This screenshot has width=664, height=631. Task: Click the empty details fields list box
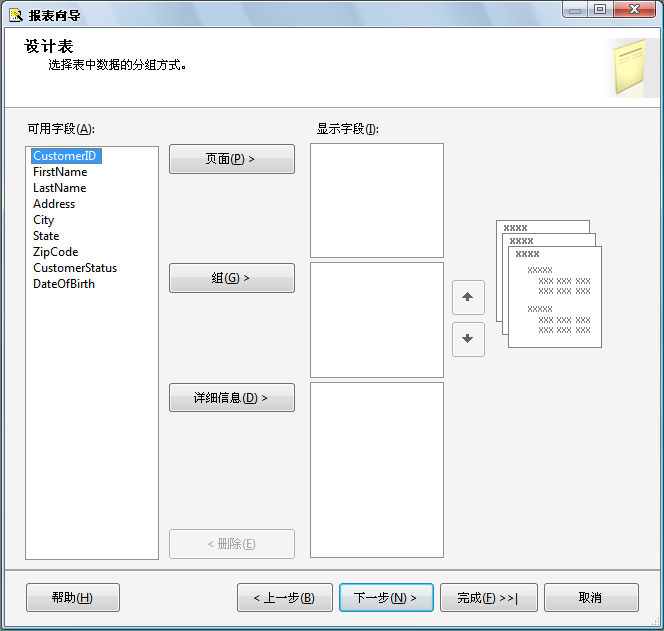[377, 470]
